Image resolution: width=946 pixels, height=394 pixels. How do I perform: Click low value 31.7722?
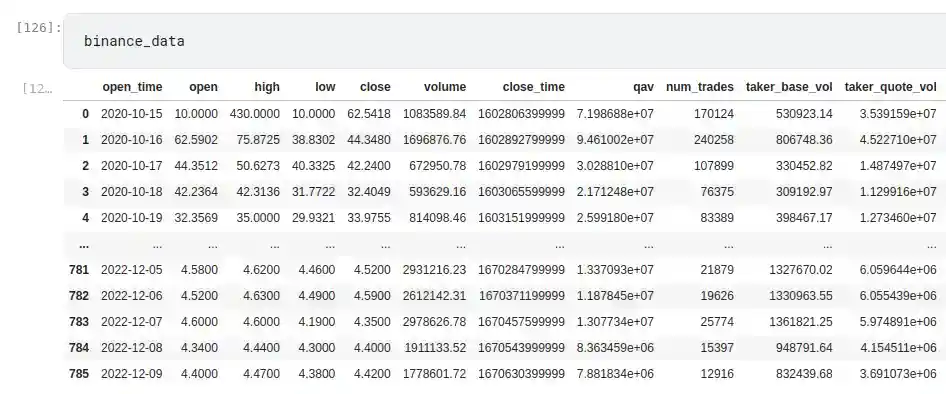click(314, 191)
